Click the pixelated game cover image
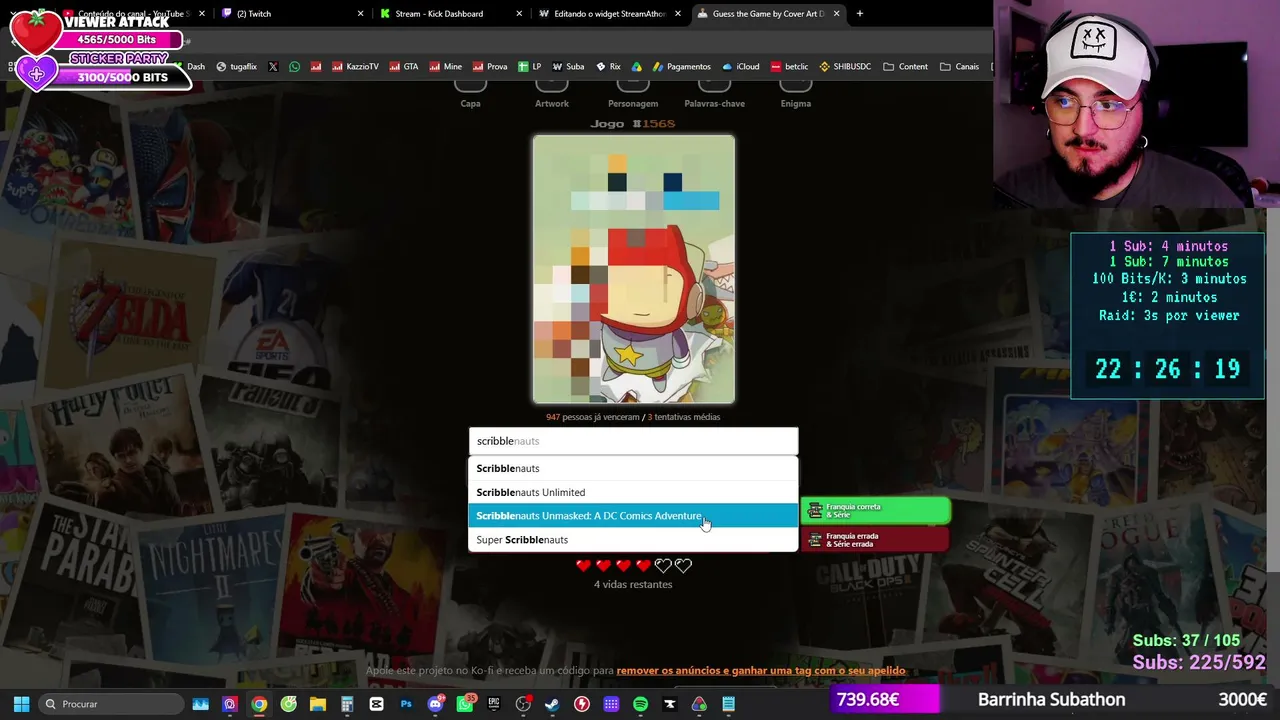The height and width of the screenshot is (720, 1280). [634, 270]
